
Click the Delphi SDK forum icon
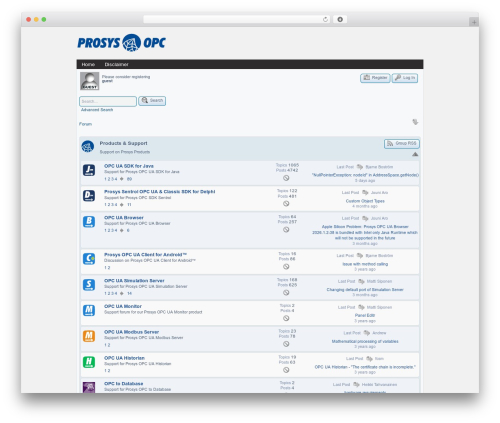tap(89, 196)
